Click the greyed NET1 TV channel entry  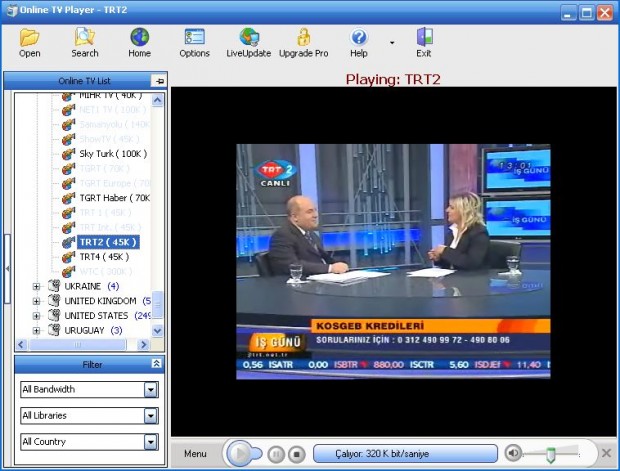point(113,110)
